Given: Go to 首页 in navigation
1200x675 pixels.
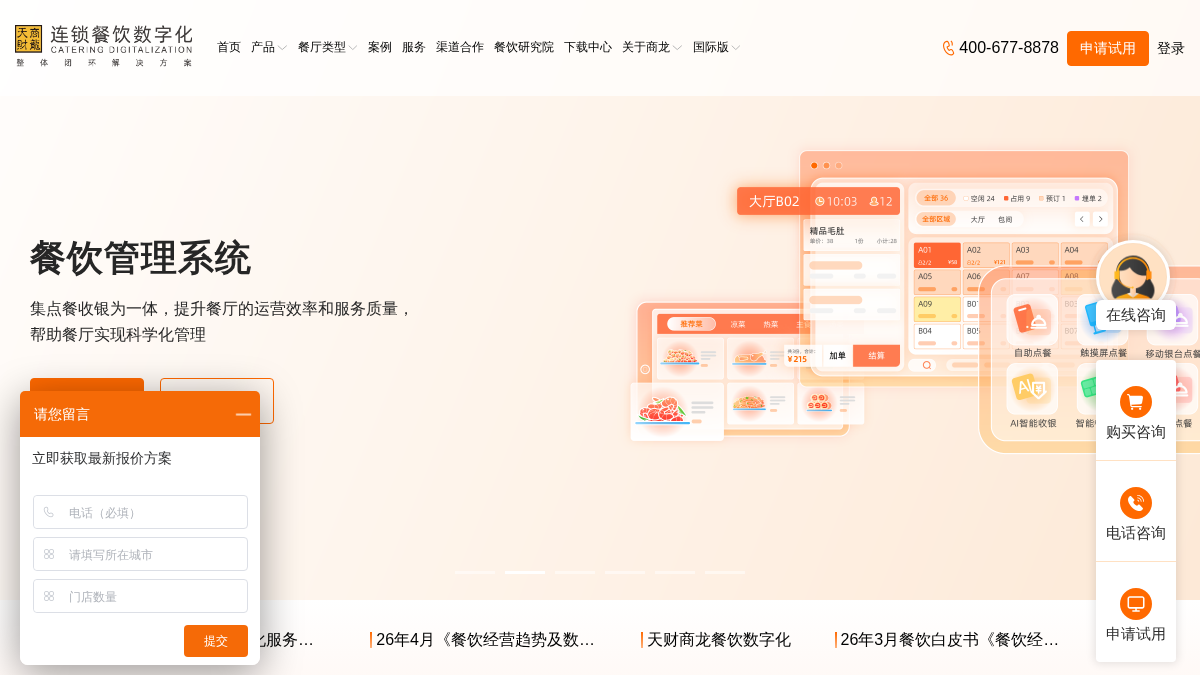Looking at the screenshot, I should 229,47.
